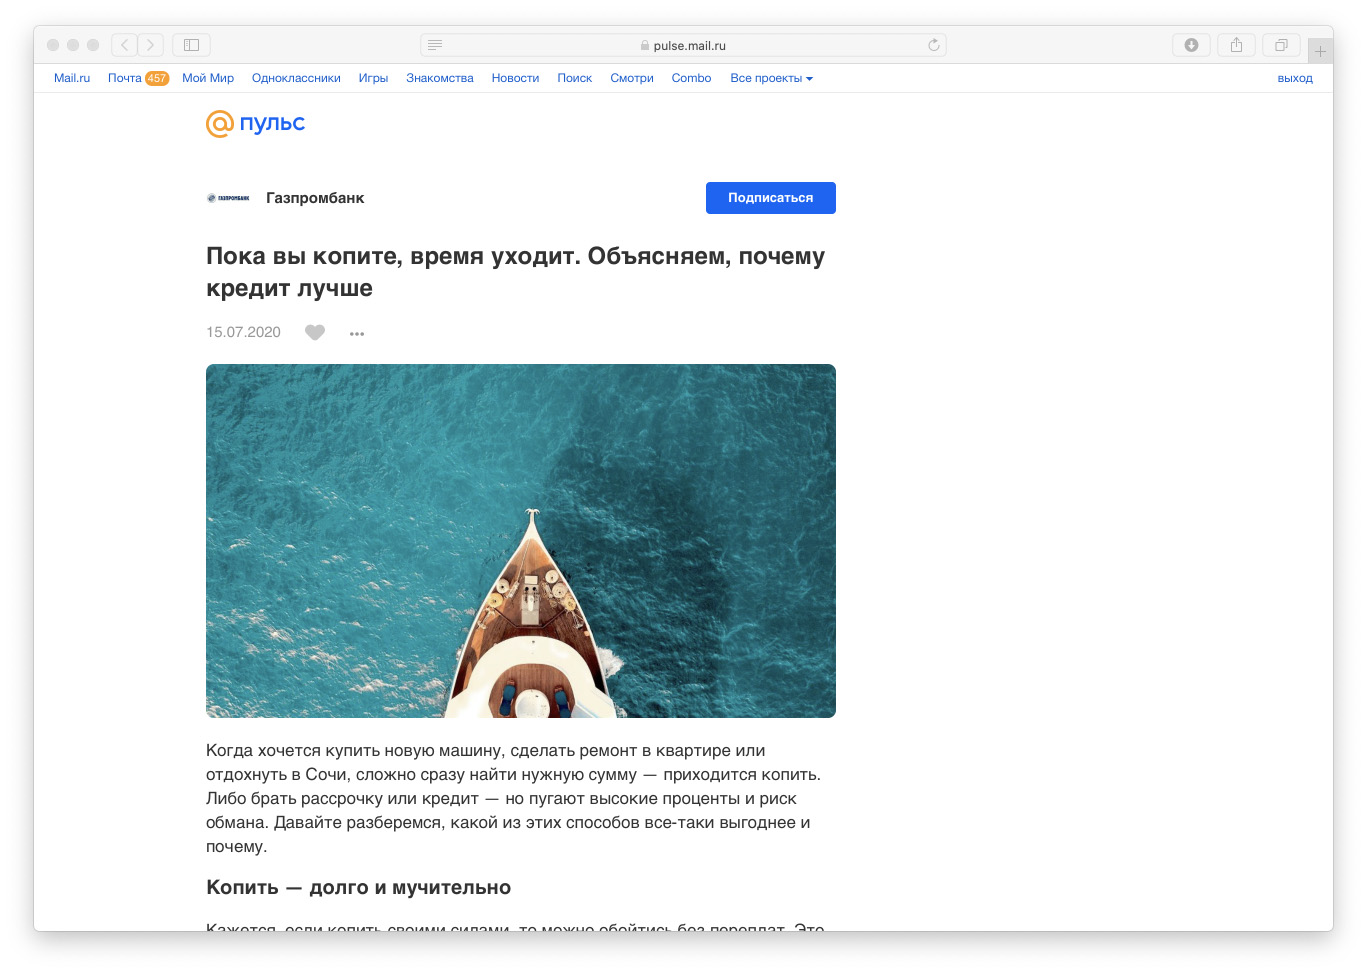Open a new tab with plus button
This screenshot has height=973, width=1367.
click(1320, 51)
